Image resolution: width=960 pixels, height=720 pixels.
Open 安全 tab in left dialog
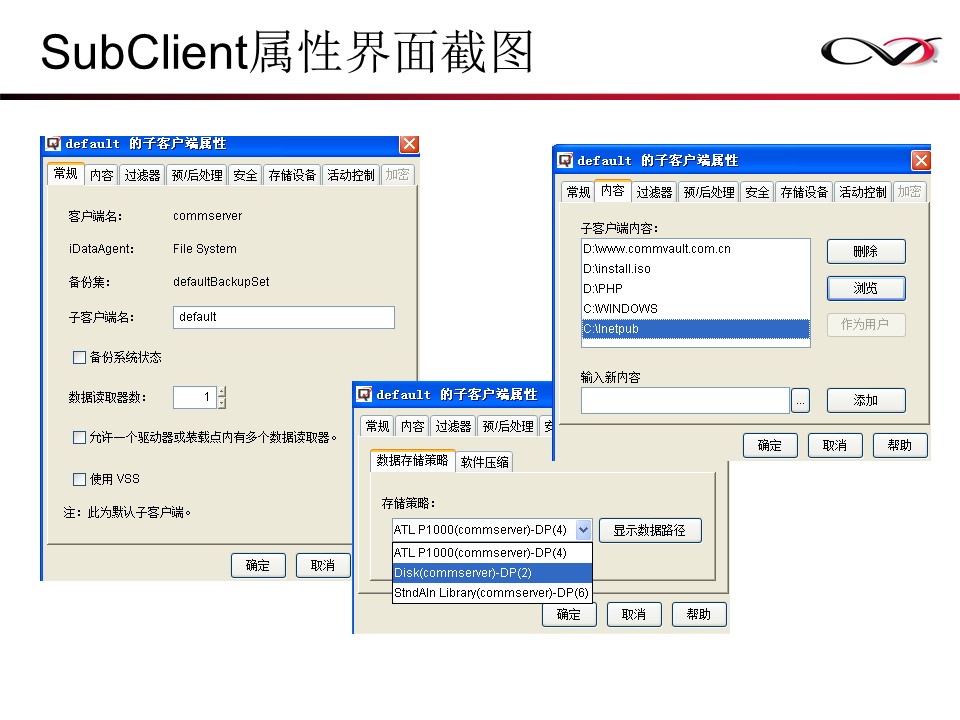(x=245, y=175)
